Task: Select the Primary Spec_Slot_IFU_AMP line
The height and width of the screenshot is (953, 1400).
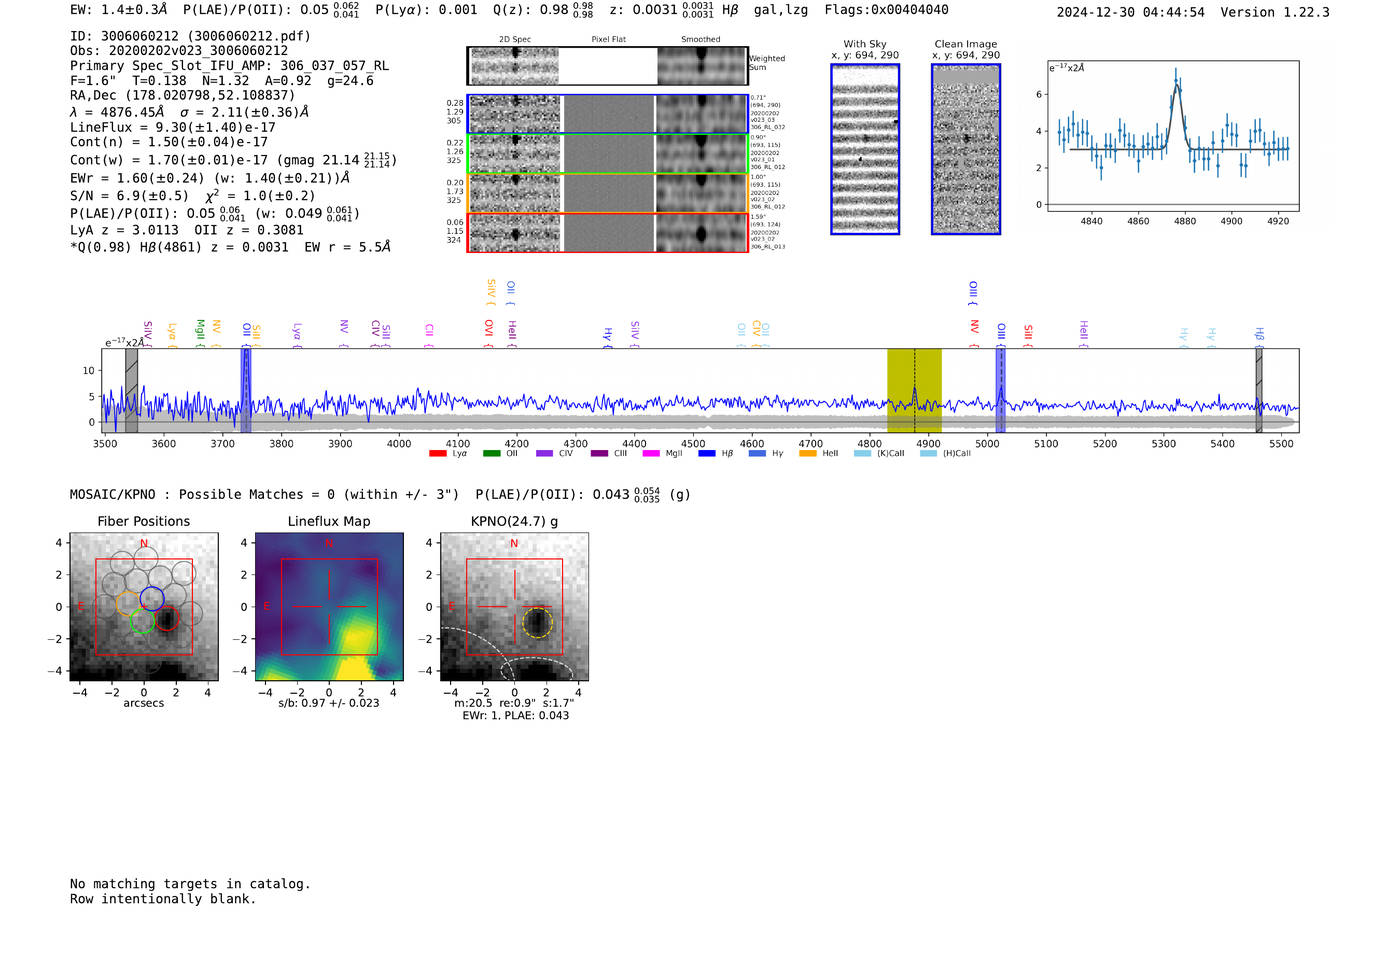Action: [229, 66]
